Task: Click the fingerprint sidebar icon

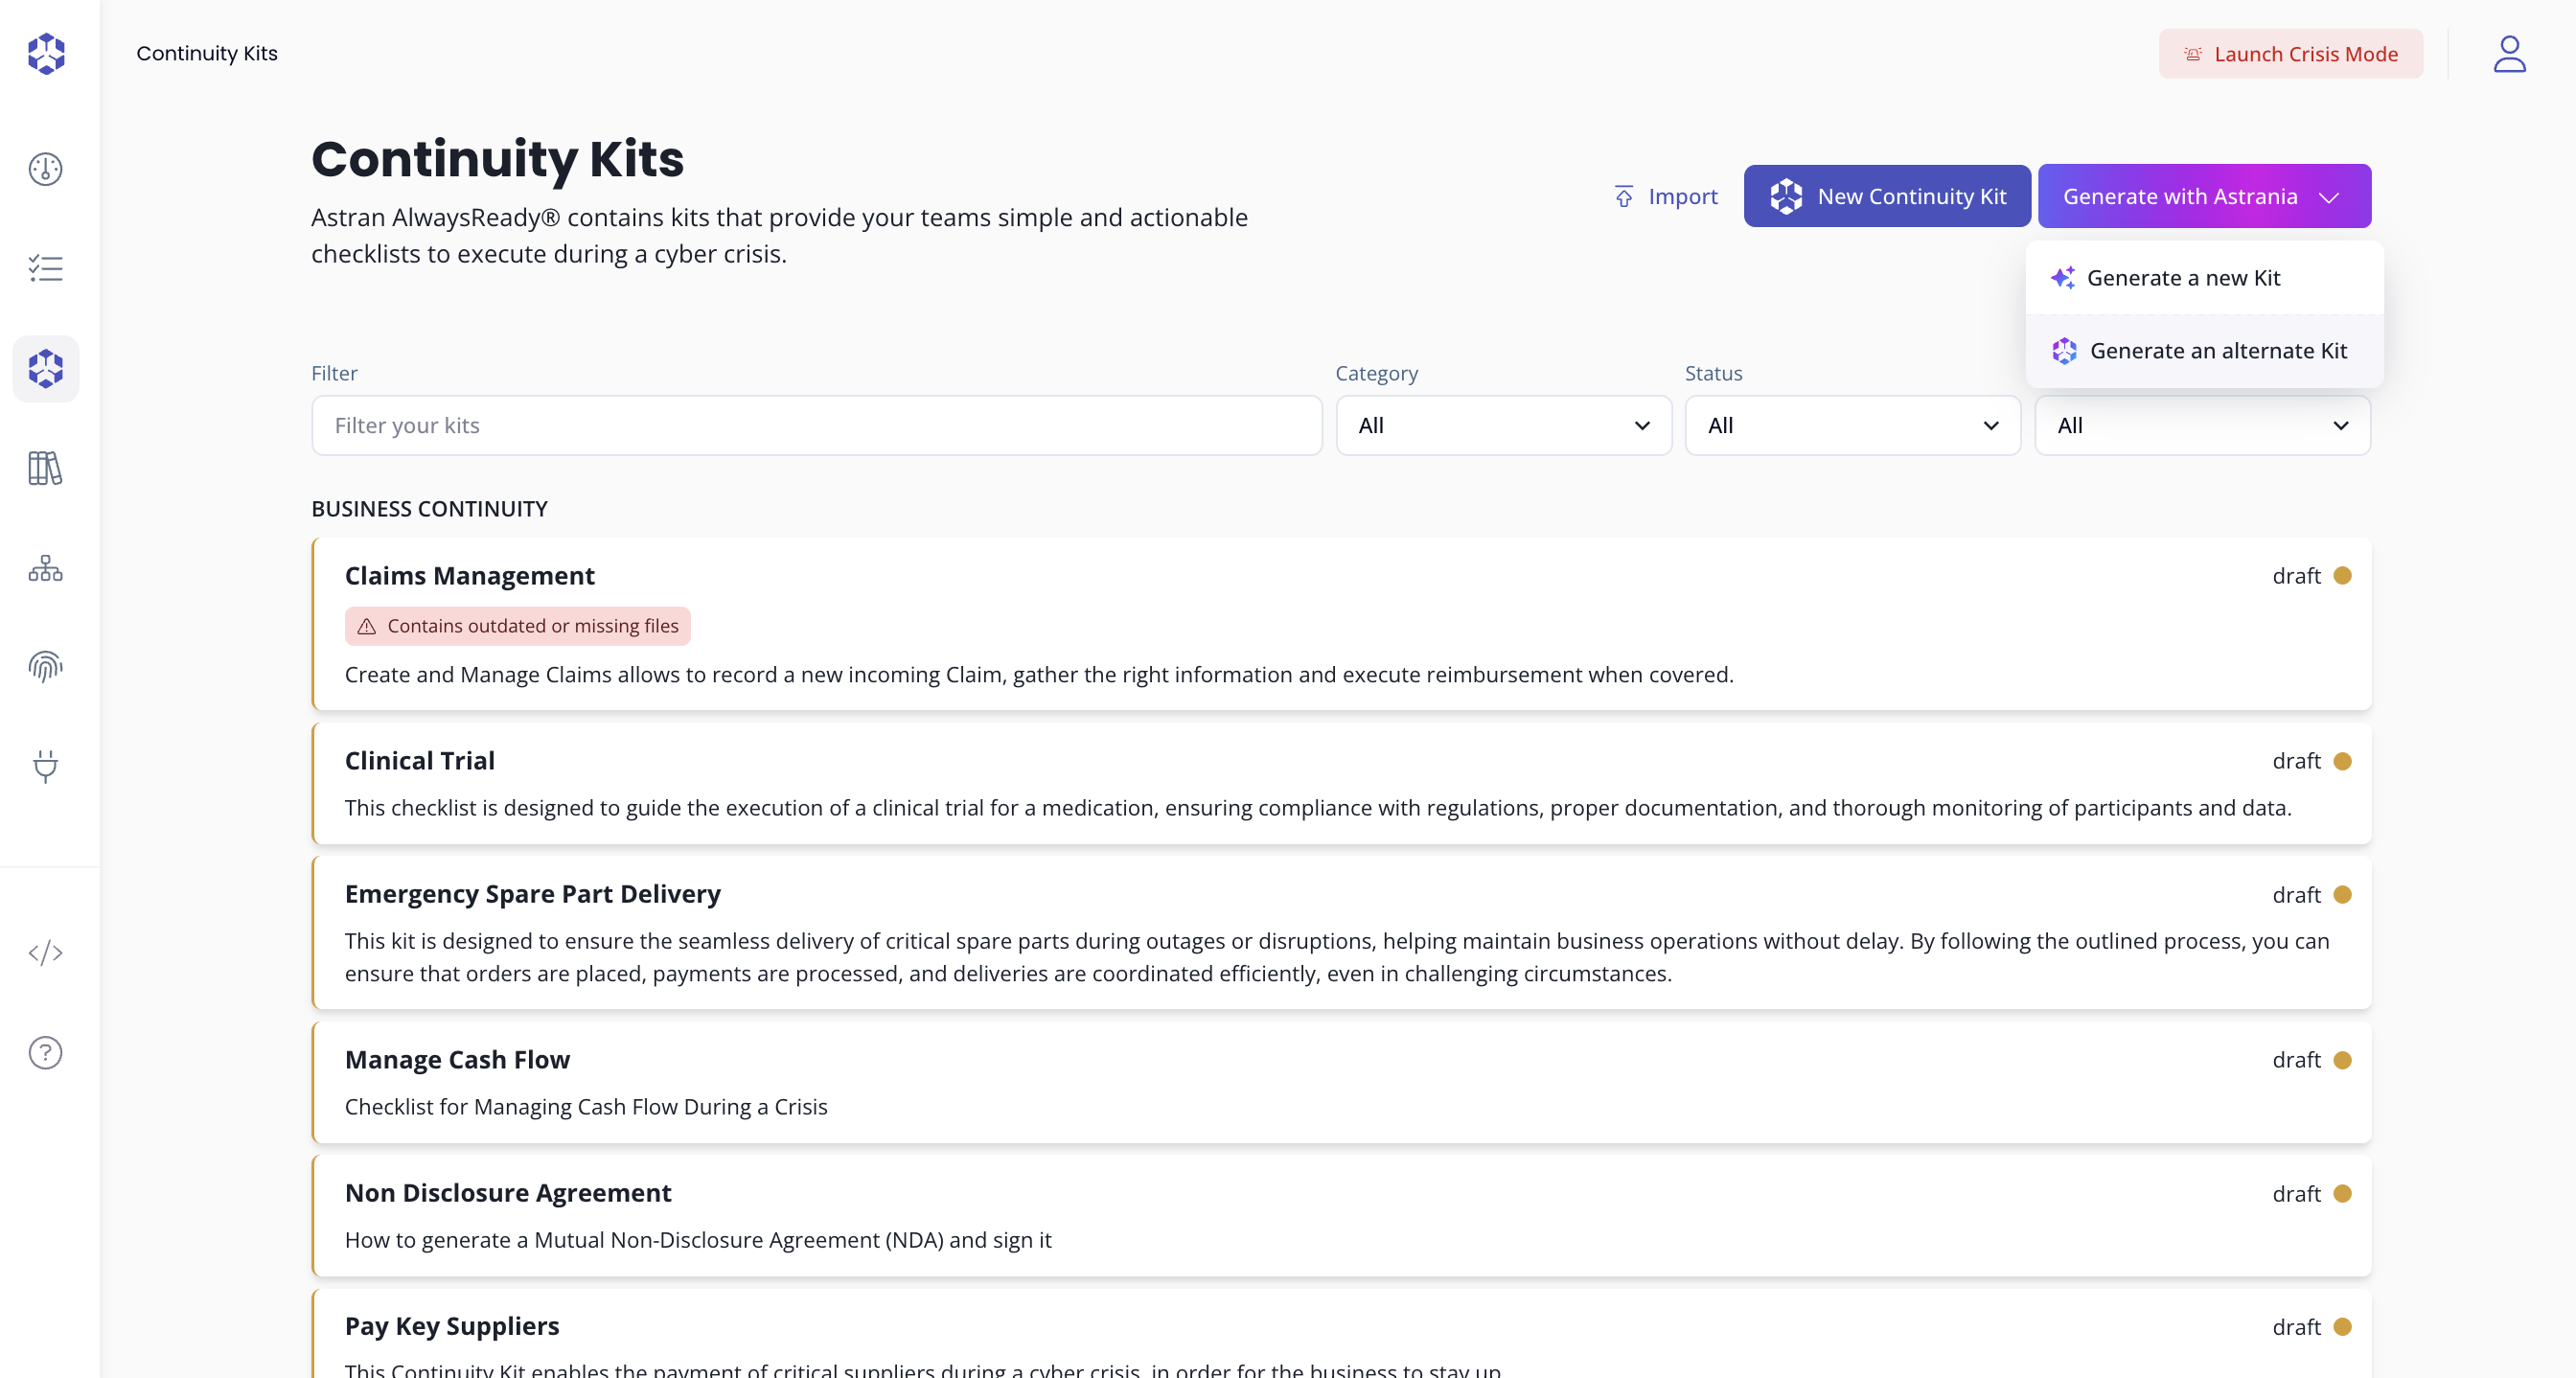Action: coord(46,666)
